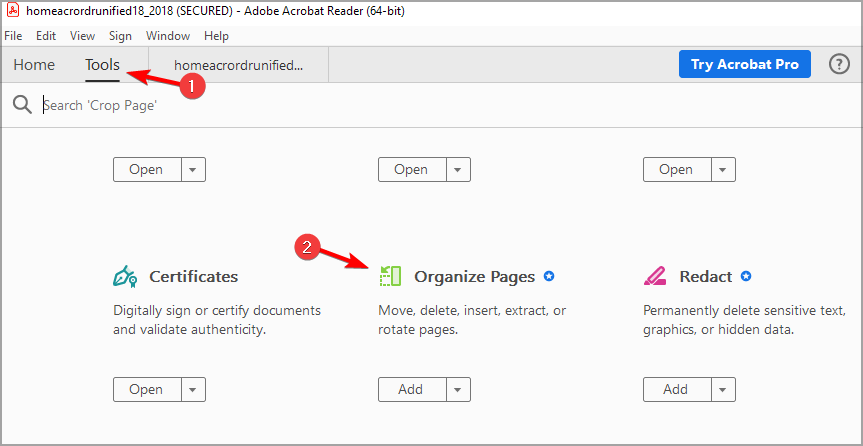Open the Certificates tool
The image size is (863, 446).
[146, 389]
